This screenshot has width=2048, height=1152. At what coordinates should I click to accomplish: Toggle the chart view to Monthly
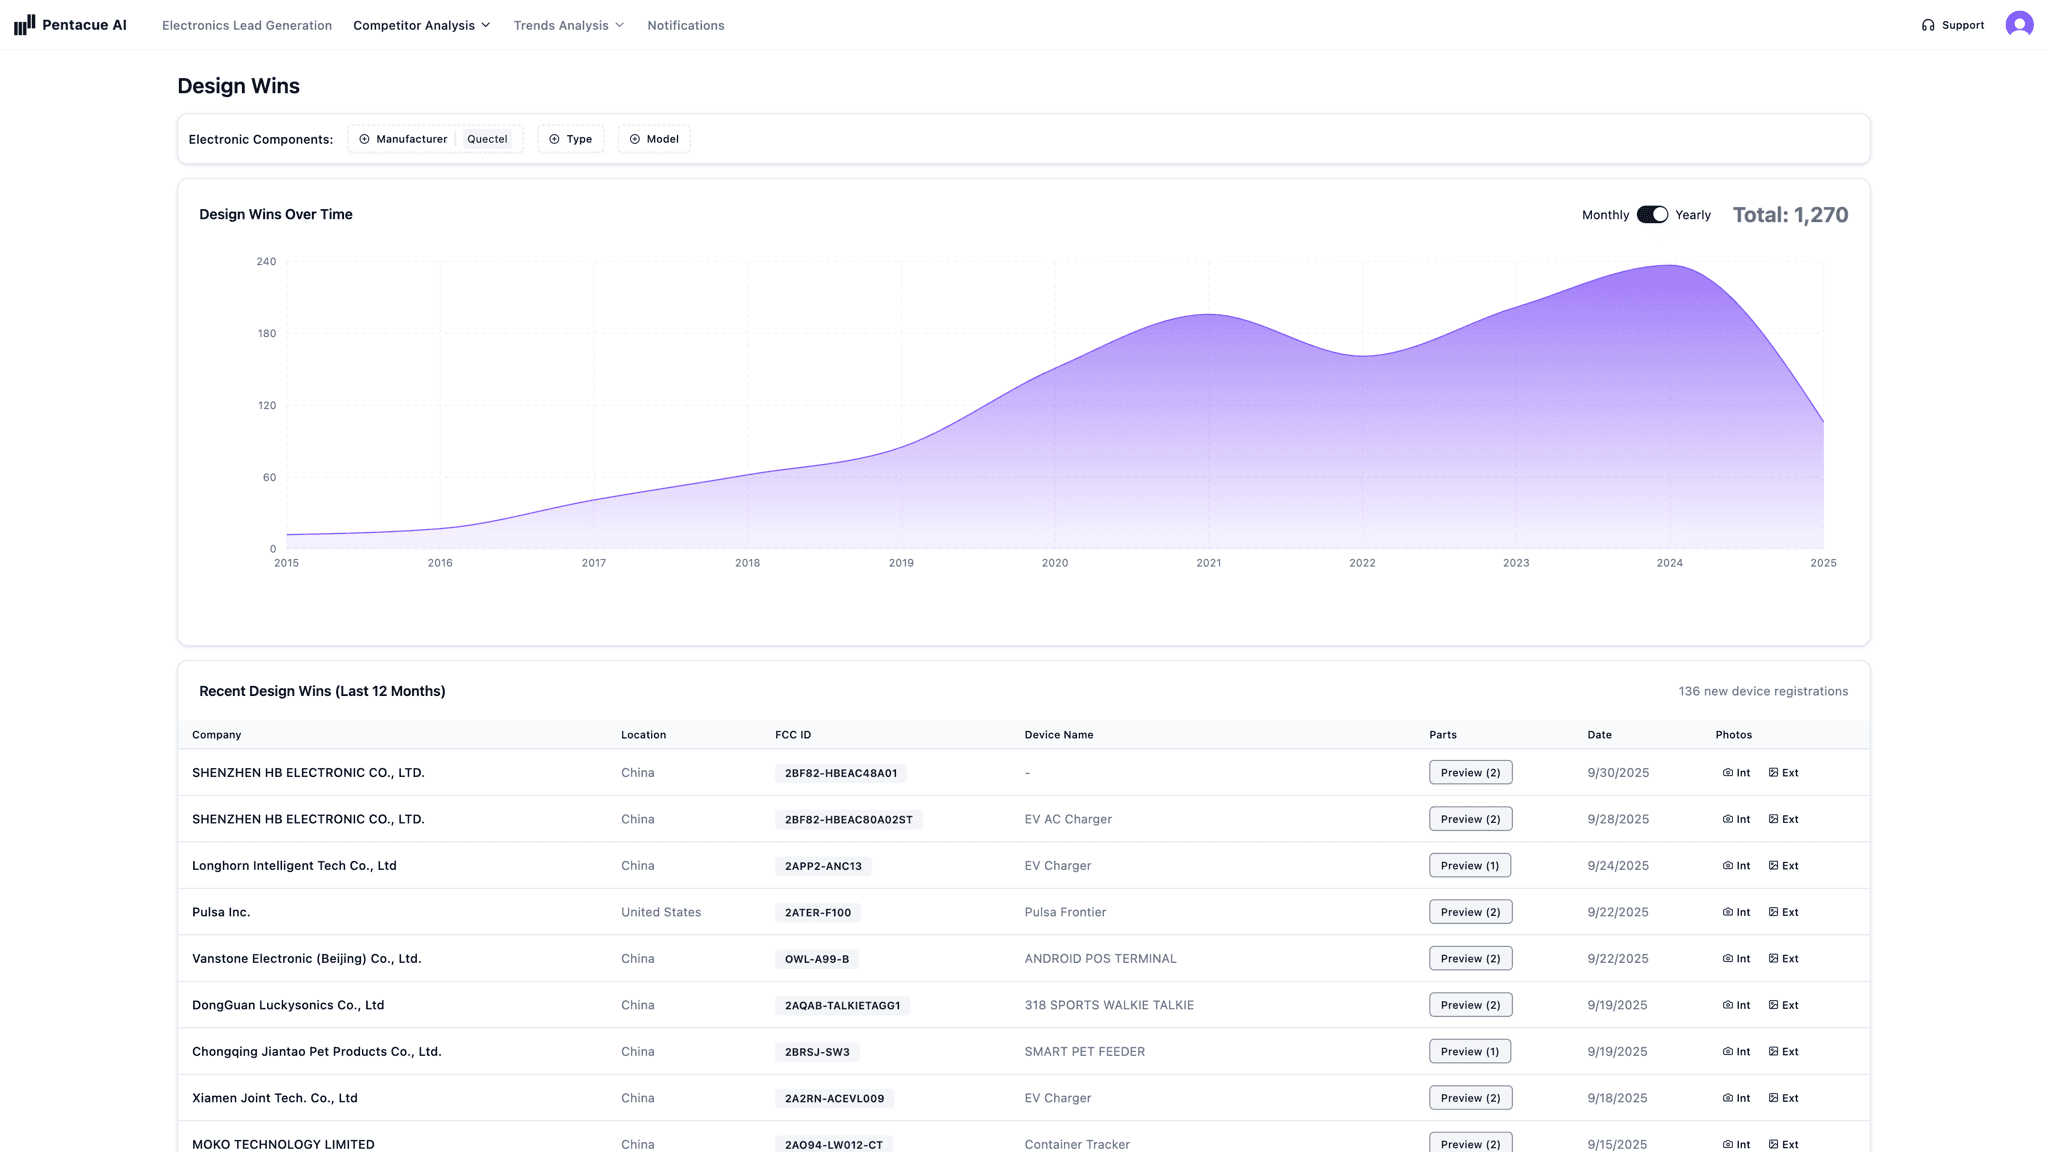tap(1604, 214)
